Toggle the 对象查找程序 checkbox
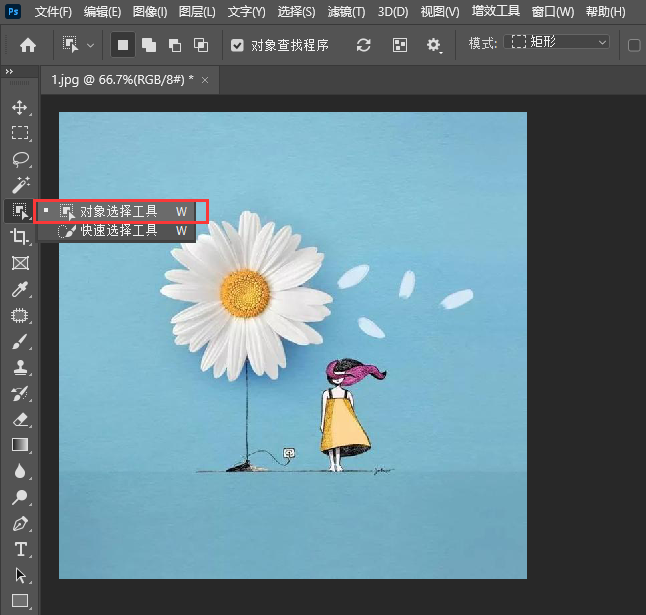Image resolution: width=646 pixels, height=615 pixels. 237,45
